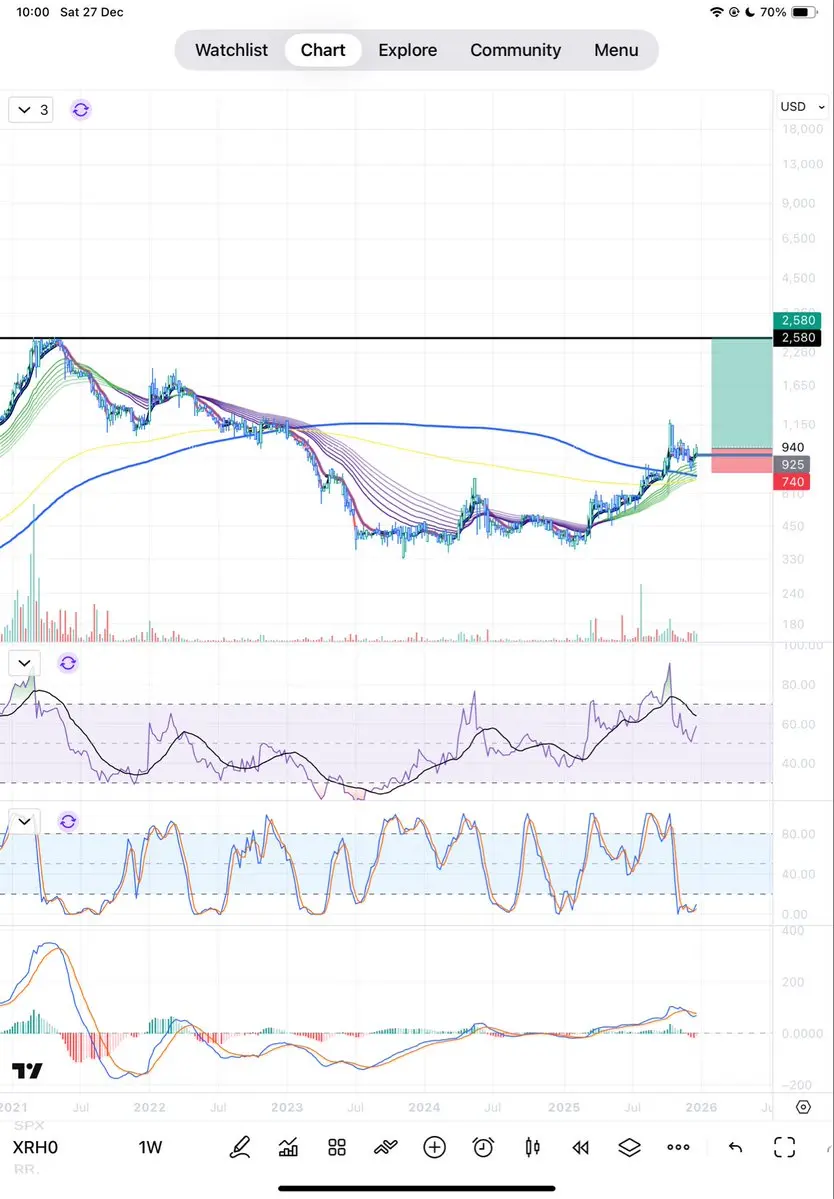
Task: Open the Menu tab
Action: click(616, 50)
